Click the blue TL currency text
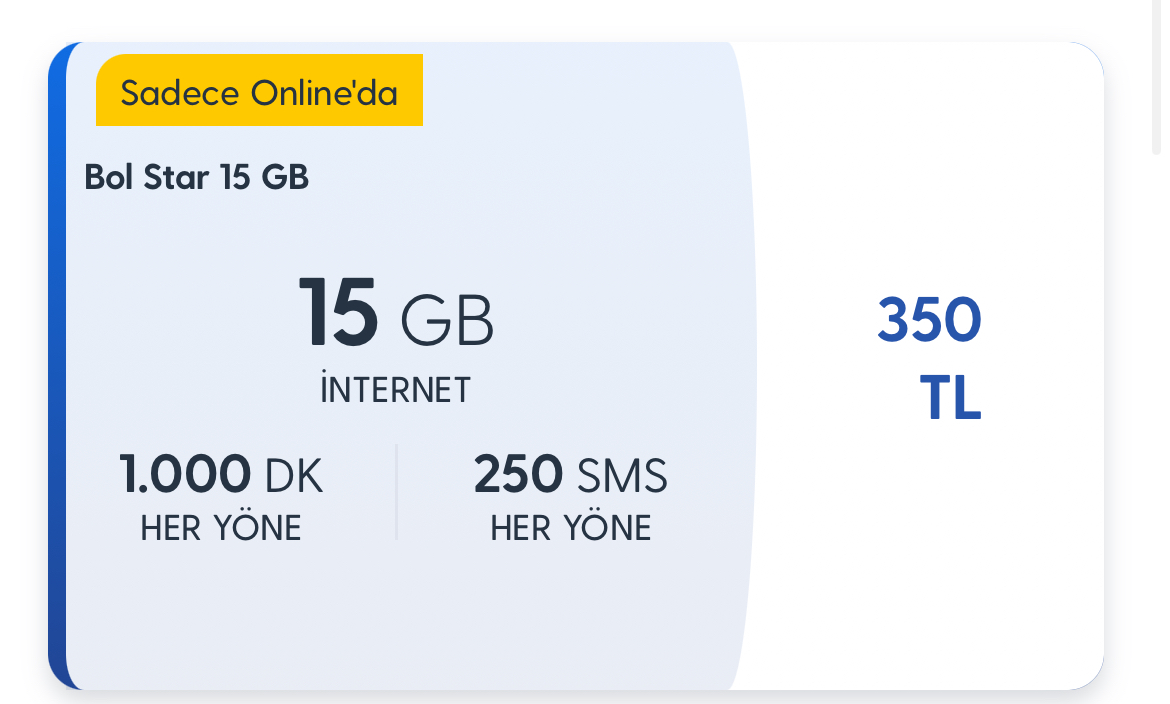The width and height of the screenshot is (1170, 704). [x=950, y=398]
